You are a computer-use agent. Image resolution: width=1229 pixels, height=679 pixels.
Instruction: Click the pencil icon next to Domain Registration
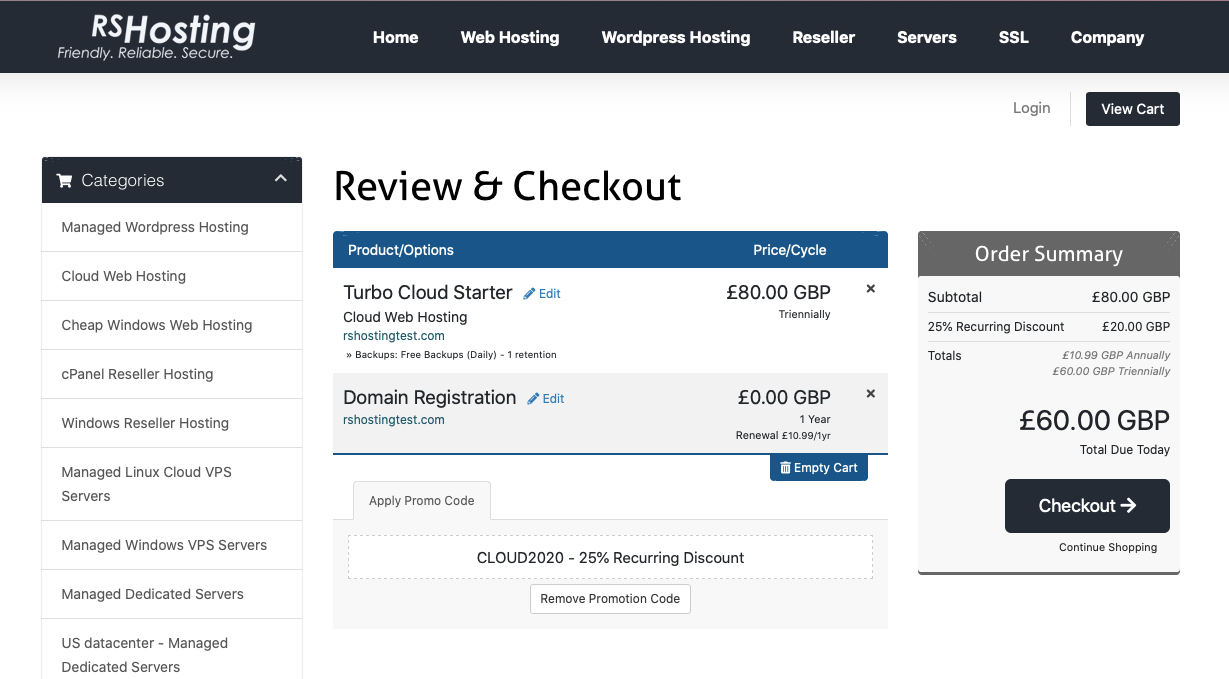(534, 398)
